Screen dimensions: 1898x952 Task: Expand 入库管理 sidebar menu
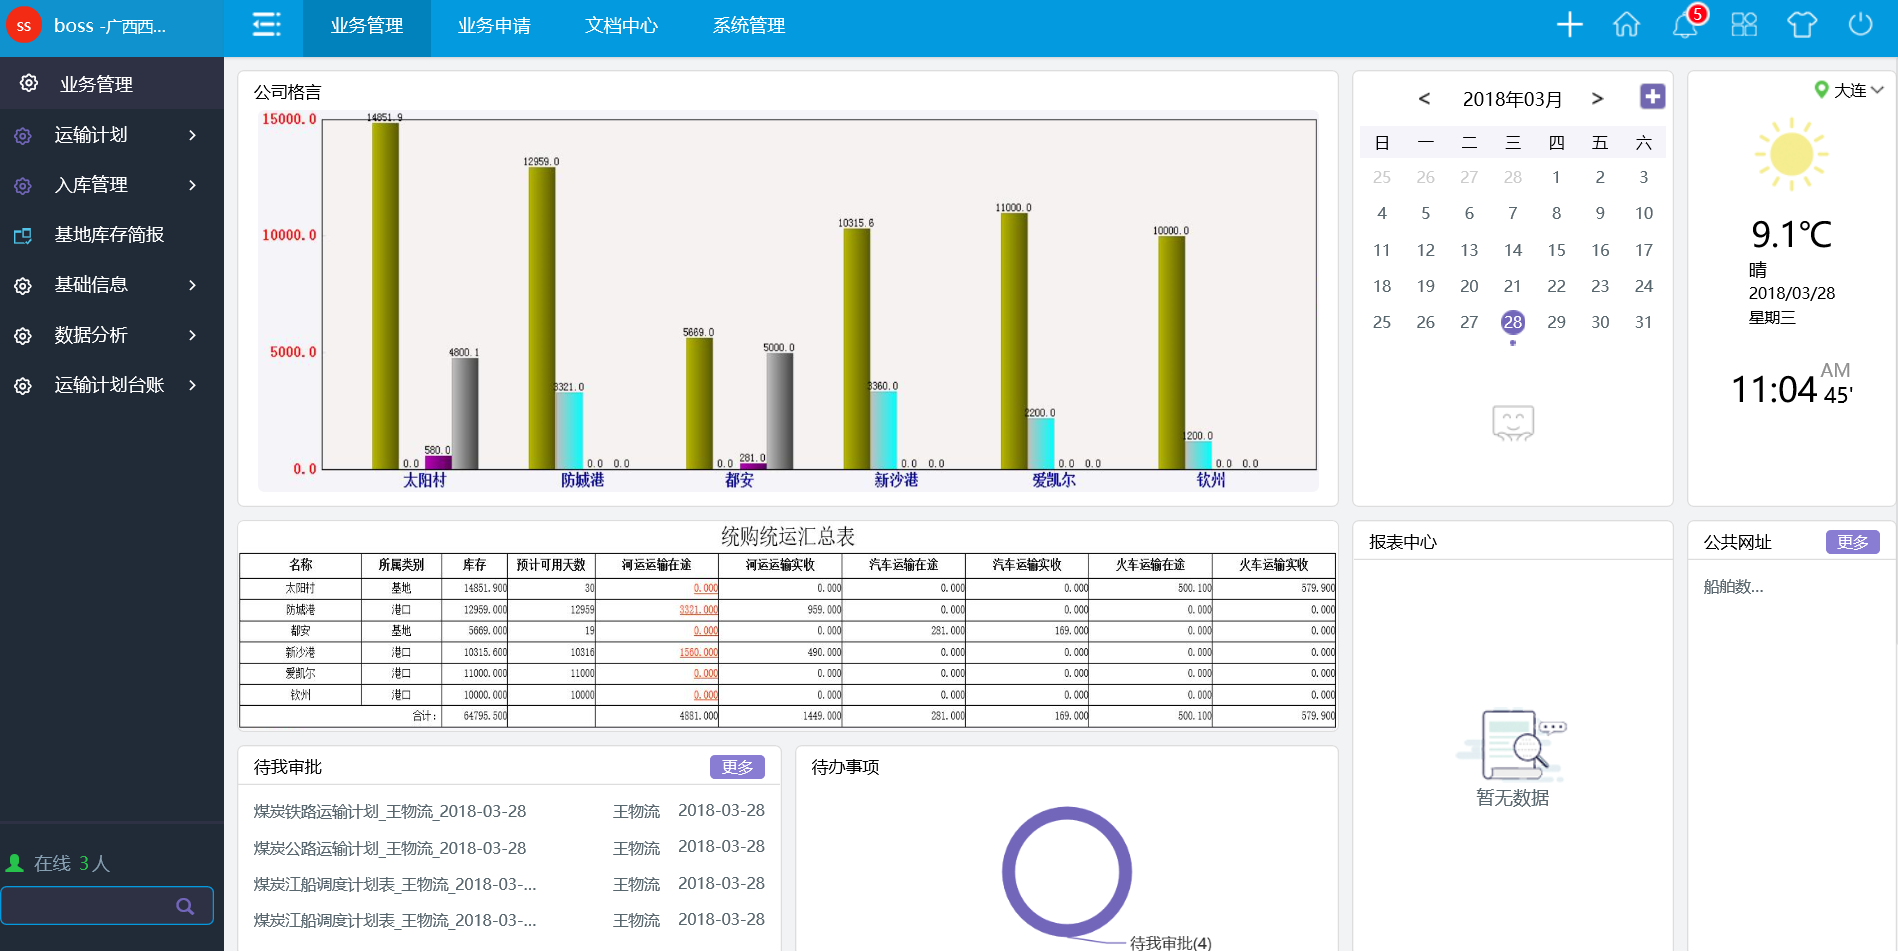(x=110, y=185)
